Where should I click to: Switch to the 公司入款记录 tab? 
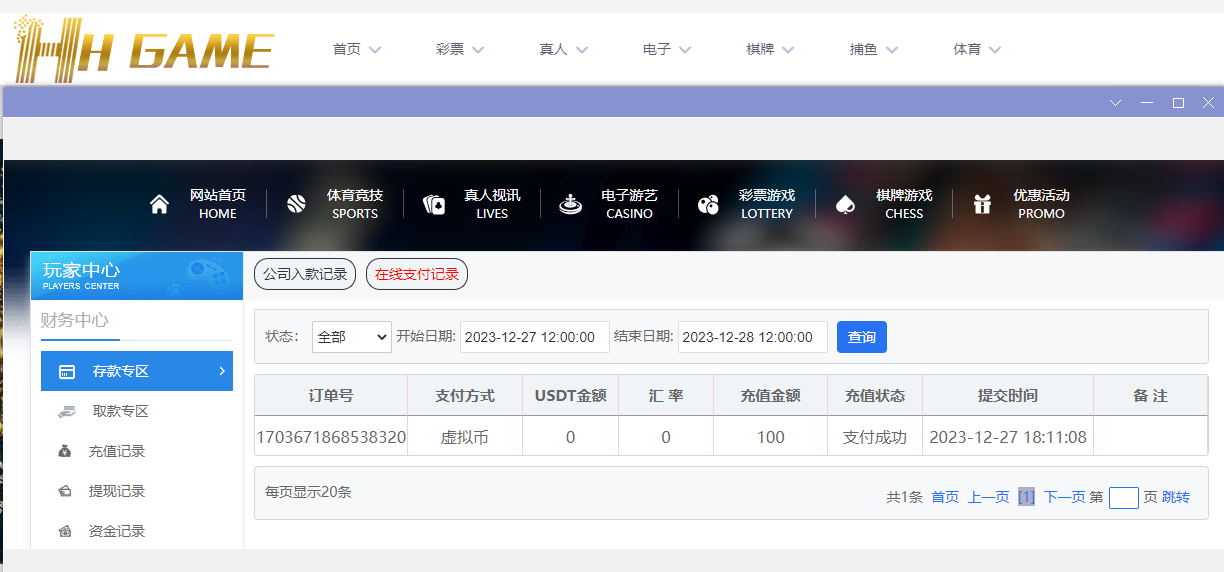coord(305,274)
